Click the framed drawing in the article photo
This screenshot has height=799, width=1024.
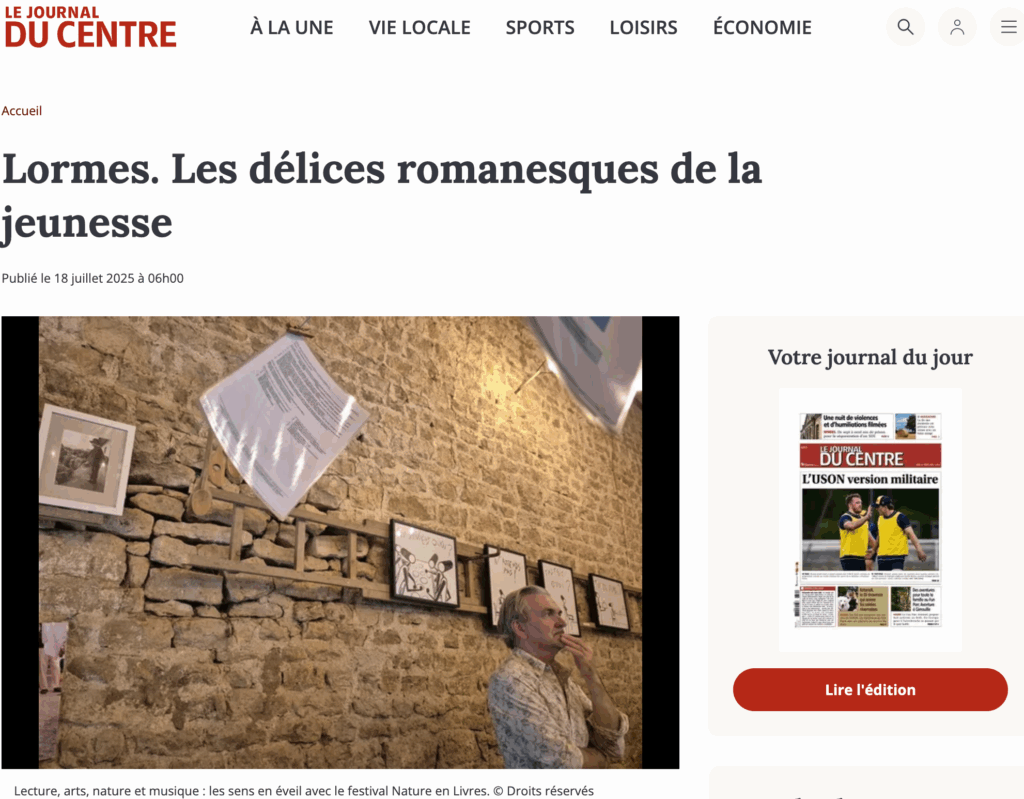pyautogui.click(x=423, y=564)
